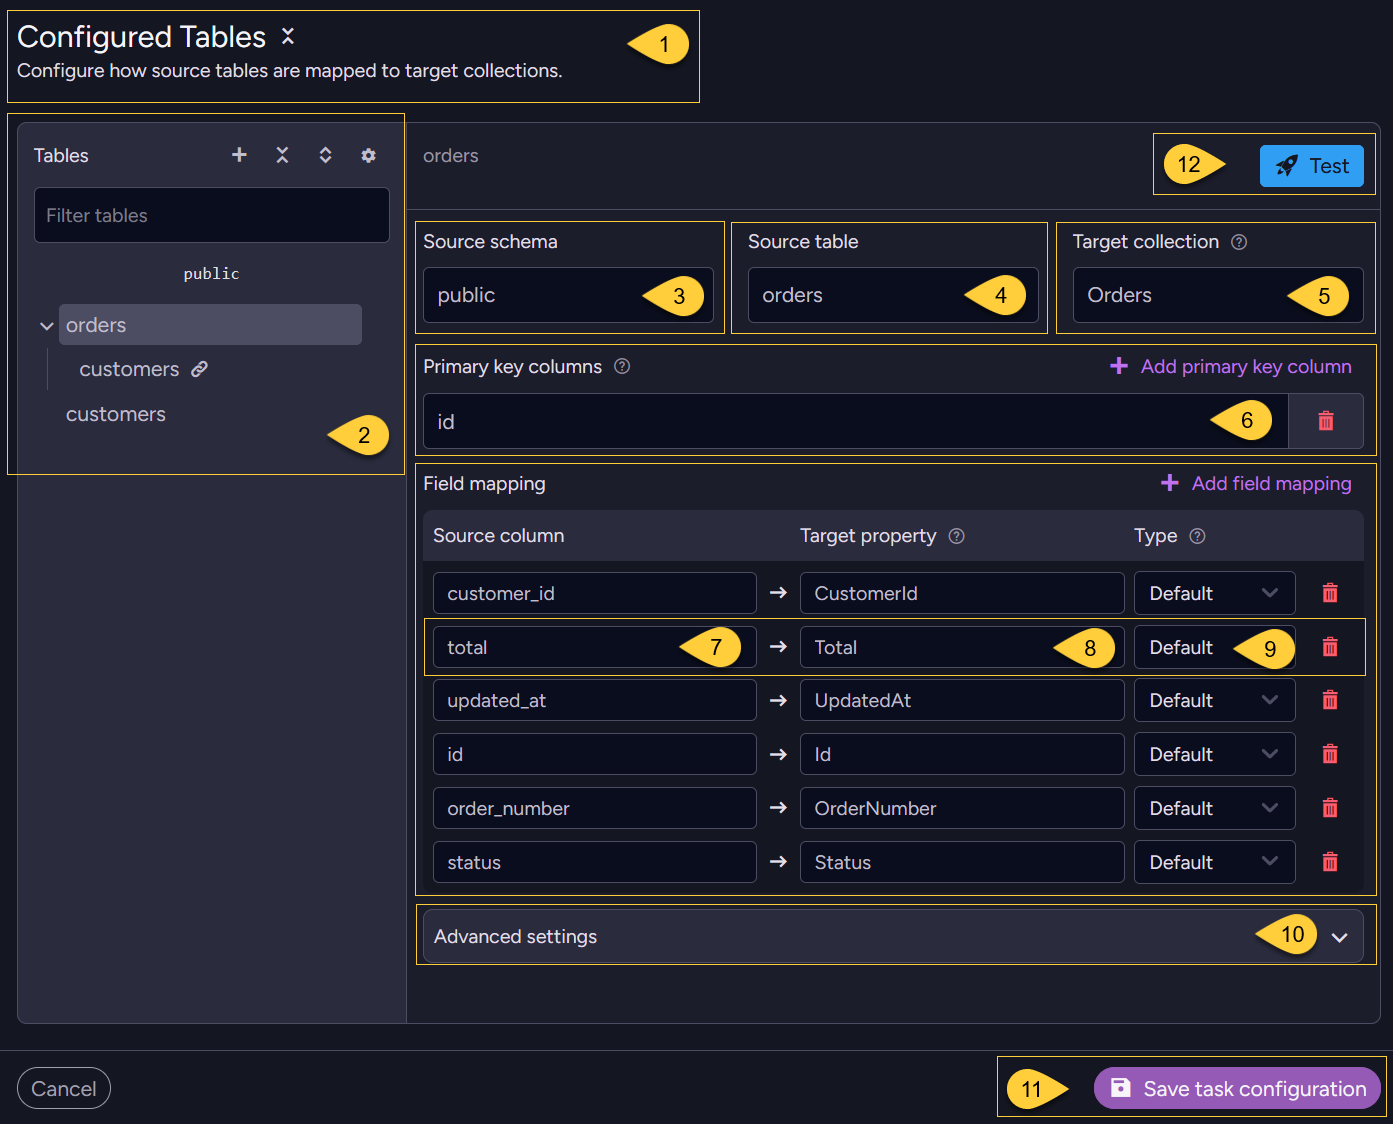Open Type dropdown for order_number

1214,808
